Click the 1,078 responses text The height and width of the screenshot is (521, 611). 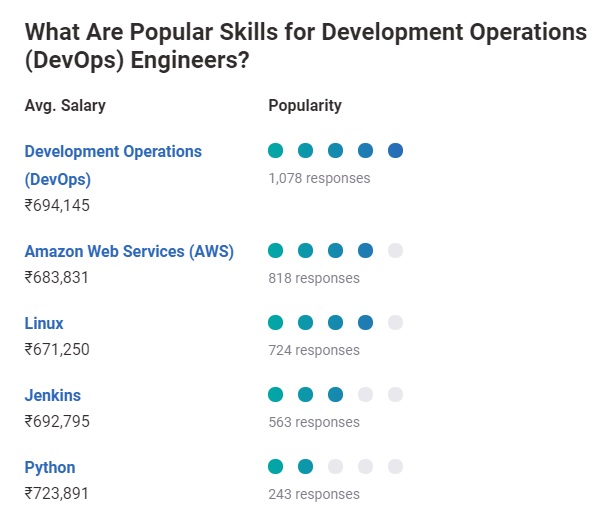(319, 178)
